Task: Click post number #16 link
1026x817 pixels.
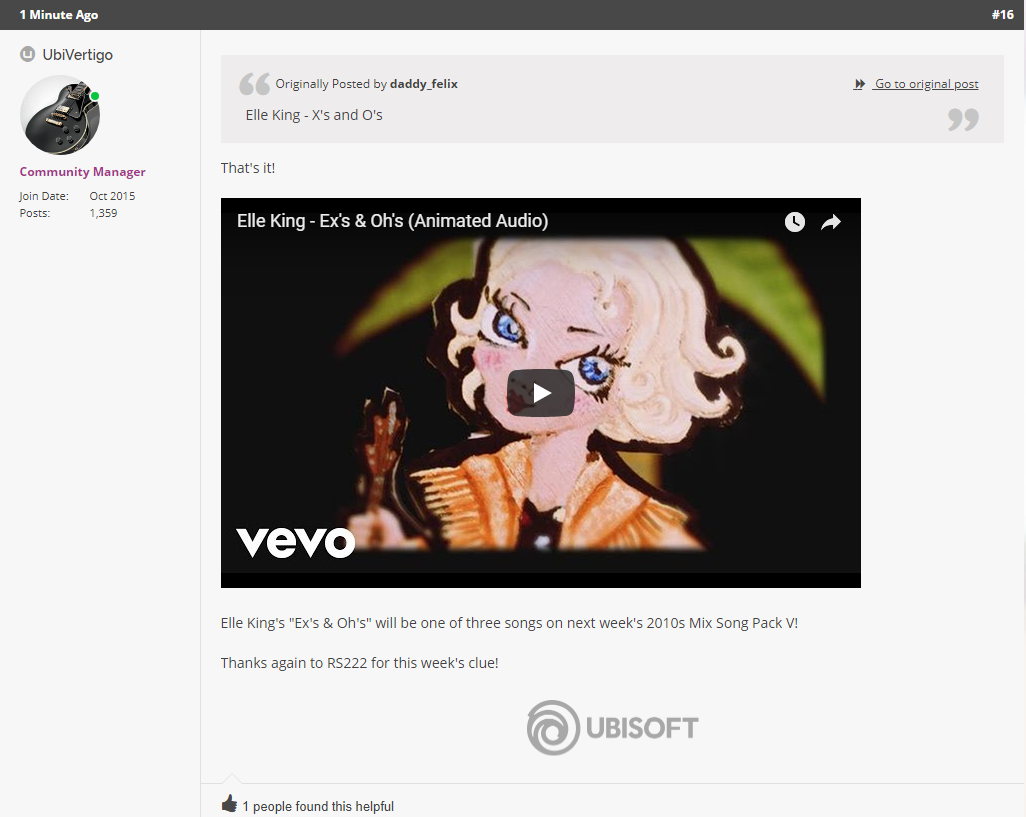Action: [x=1002, y=14]
